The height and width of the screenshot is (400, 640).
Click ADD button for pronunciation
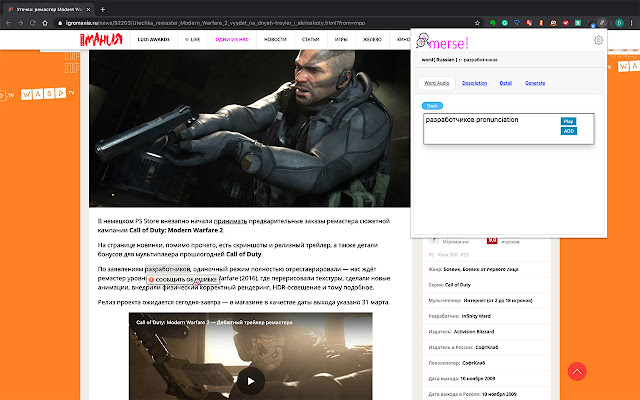(x=569, y=131)
